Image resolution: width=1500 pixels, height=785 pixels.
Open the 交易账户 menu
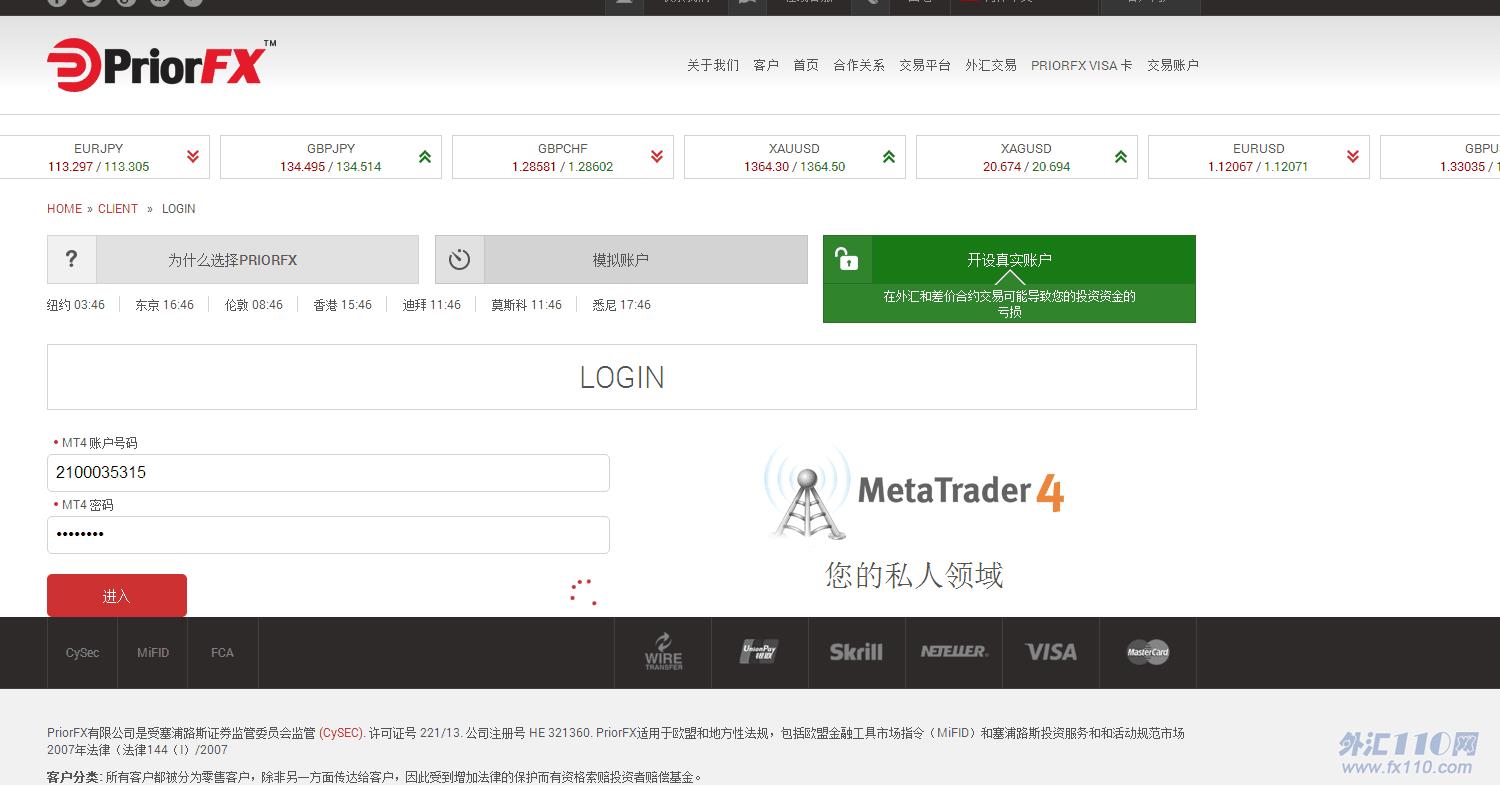pos(1173,65)
